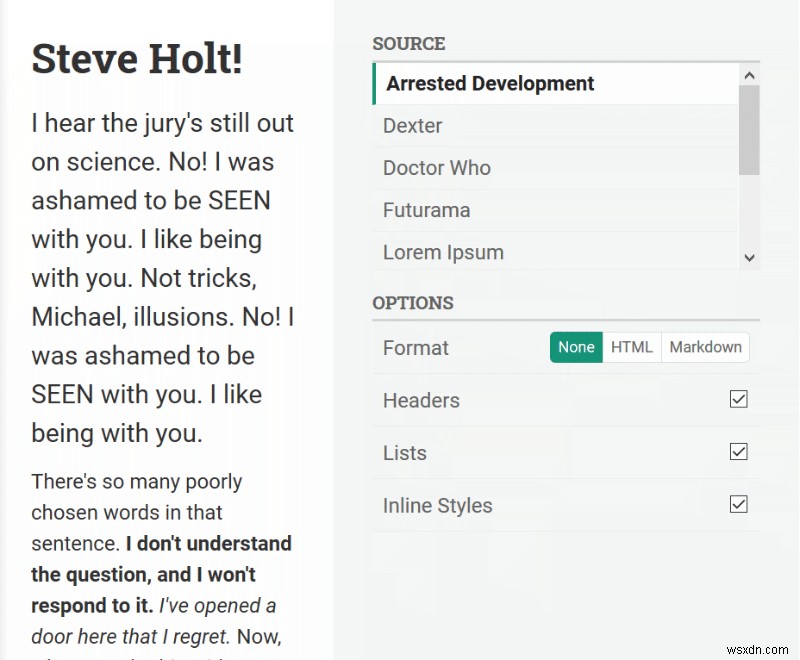This screenshot has height=660, width=800.
Task: Click the "Steve Holt!" heading
Action: pos(136,59)
